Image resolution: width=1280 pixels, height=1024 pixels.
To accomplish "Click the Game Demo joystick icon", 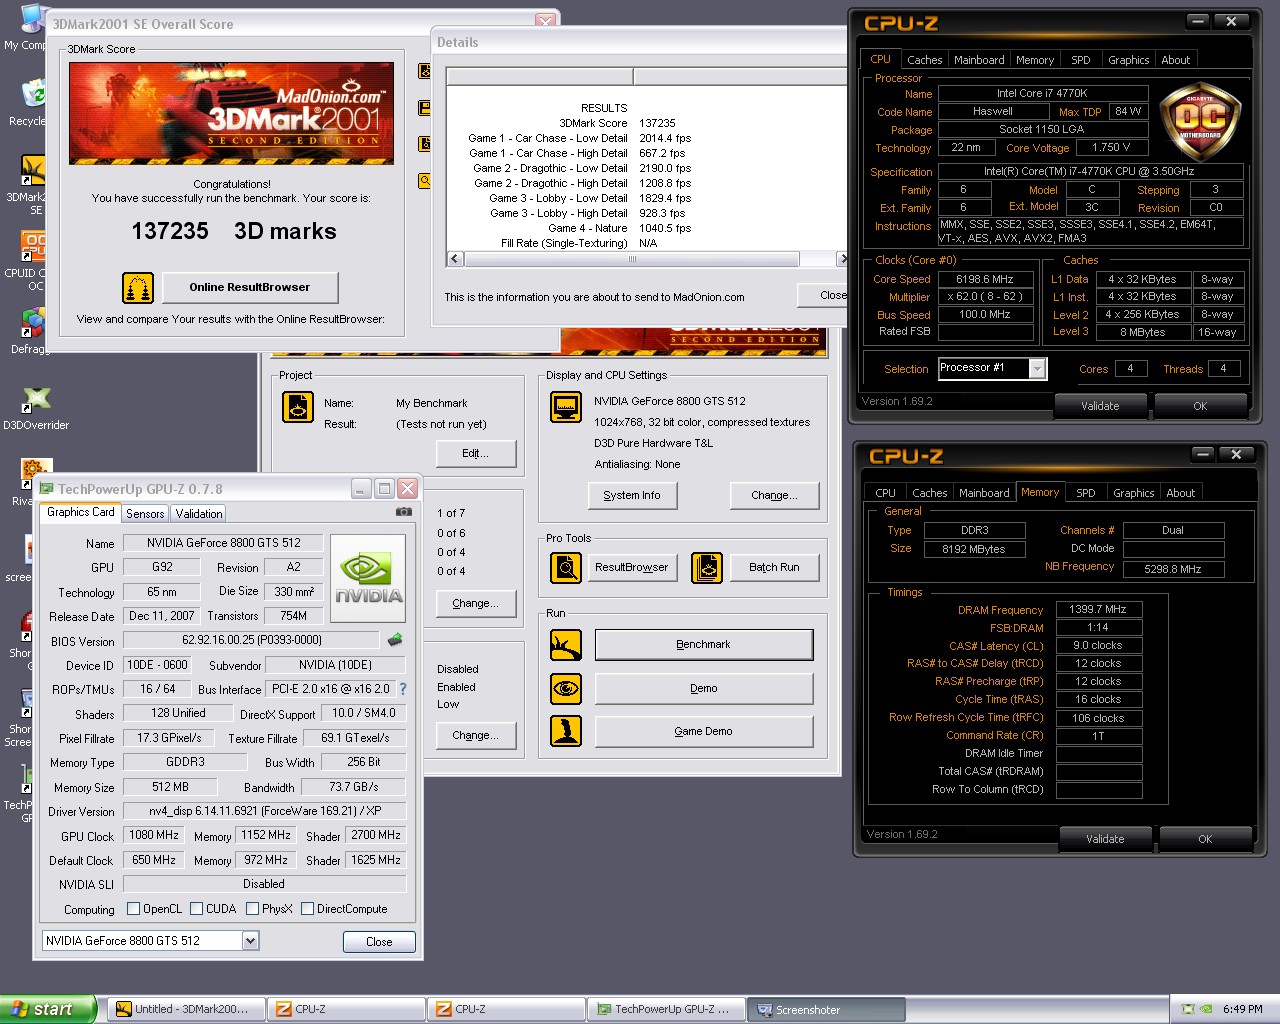I will coord(566,731).
